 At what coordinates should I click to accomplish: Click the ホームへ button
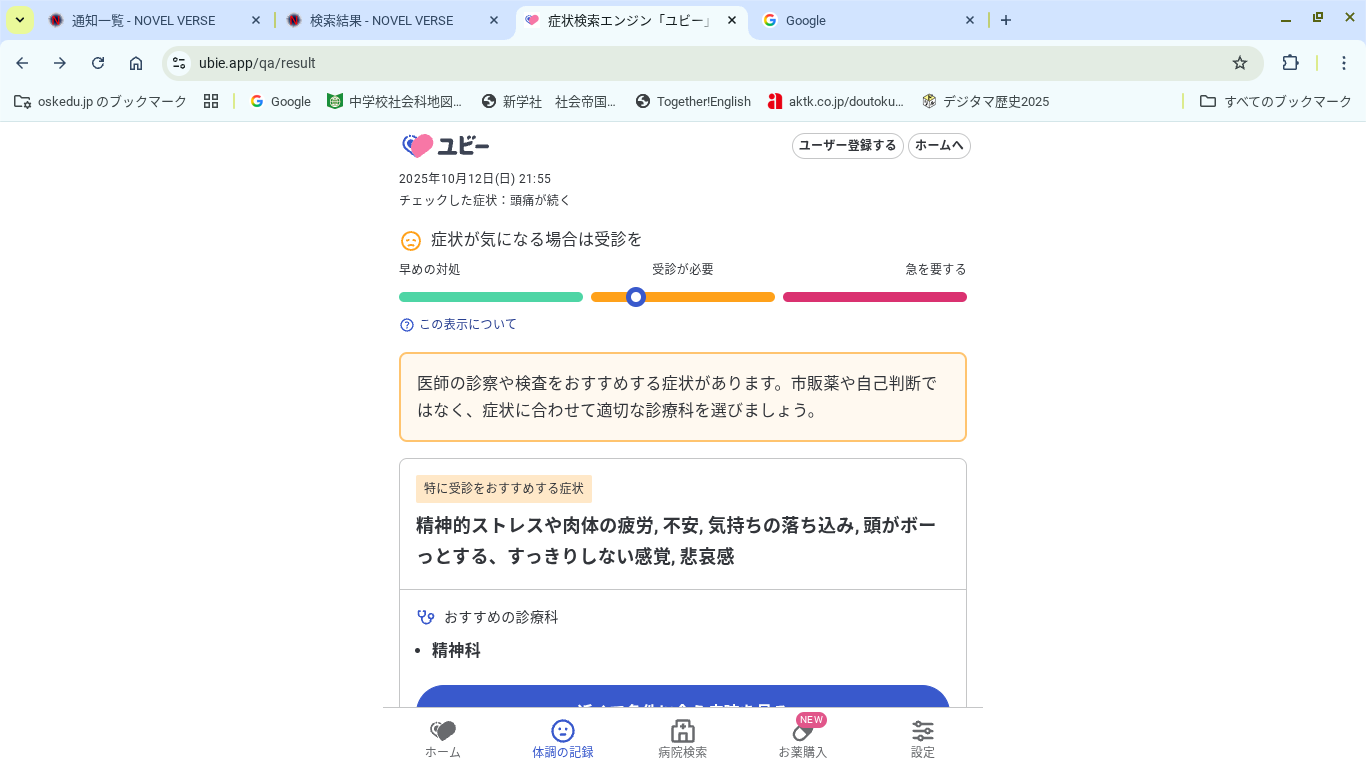939,146
